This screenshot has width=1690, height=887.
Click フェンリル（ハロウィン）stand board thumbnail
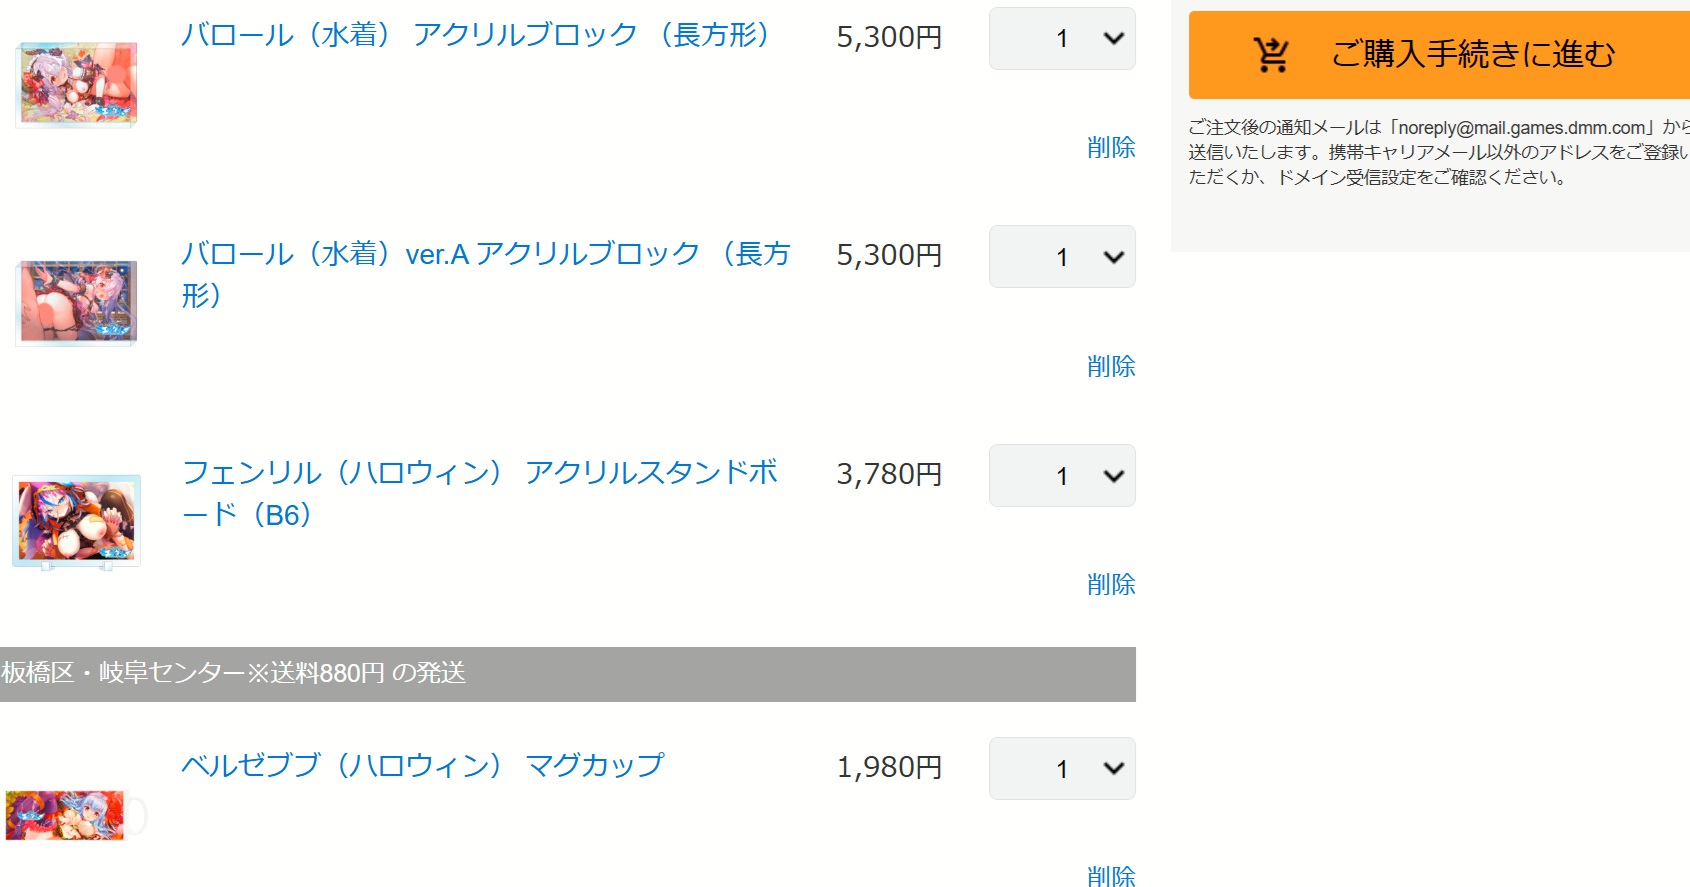[x=77, y=521]
